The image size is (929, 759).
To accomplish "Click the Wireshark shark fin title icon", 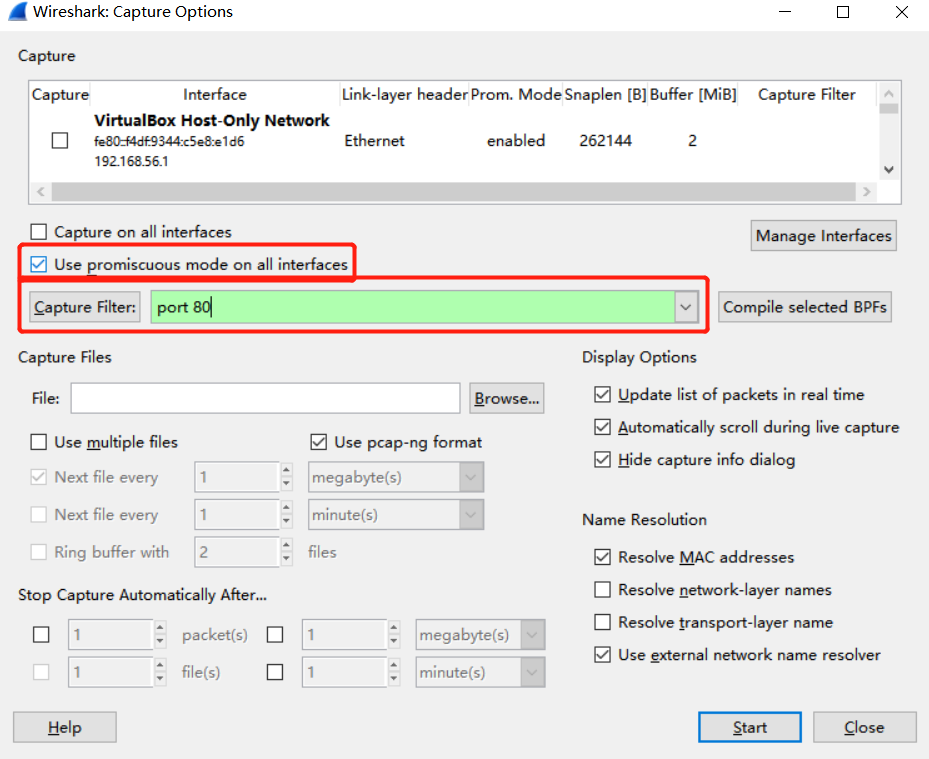I will pyautogui.click(x=18, y=12).
